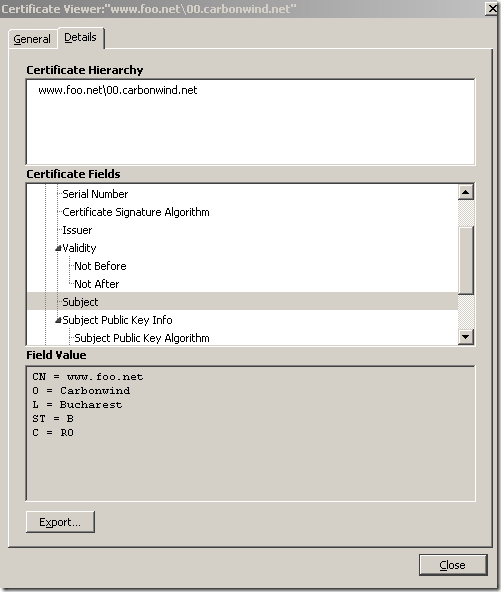The width and height of the screenshot is (501, 592).
Task: Select Subject Public Key Algorithm field
Action: (142, 338)
